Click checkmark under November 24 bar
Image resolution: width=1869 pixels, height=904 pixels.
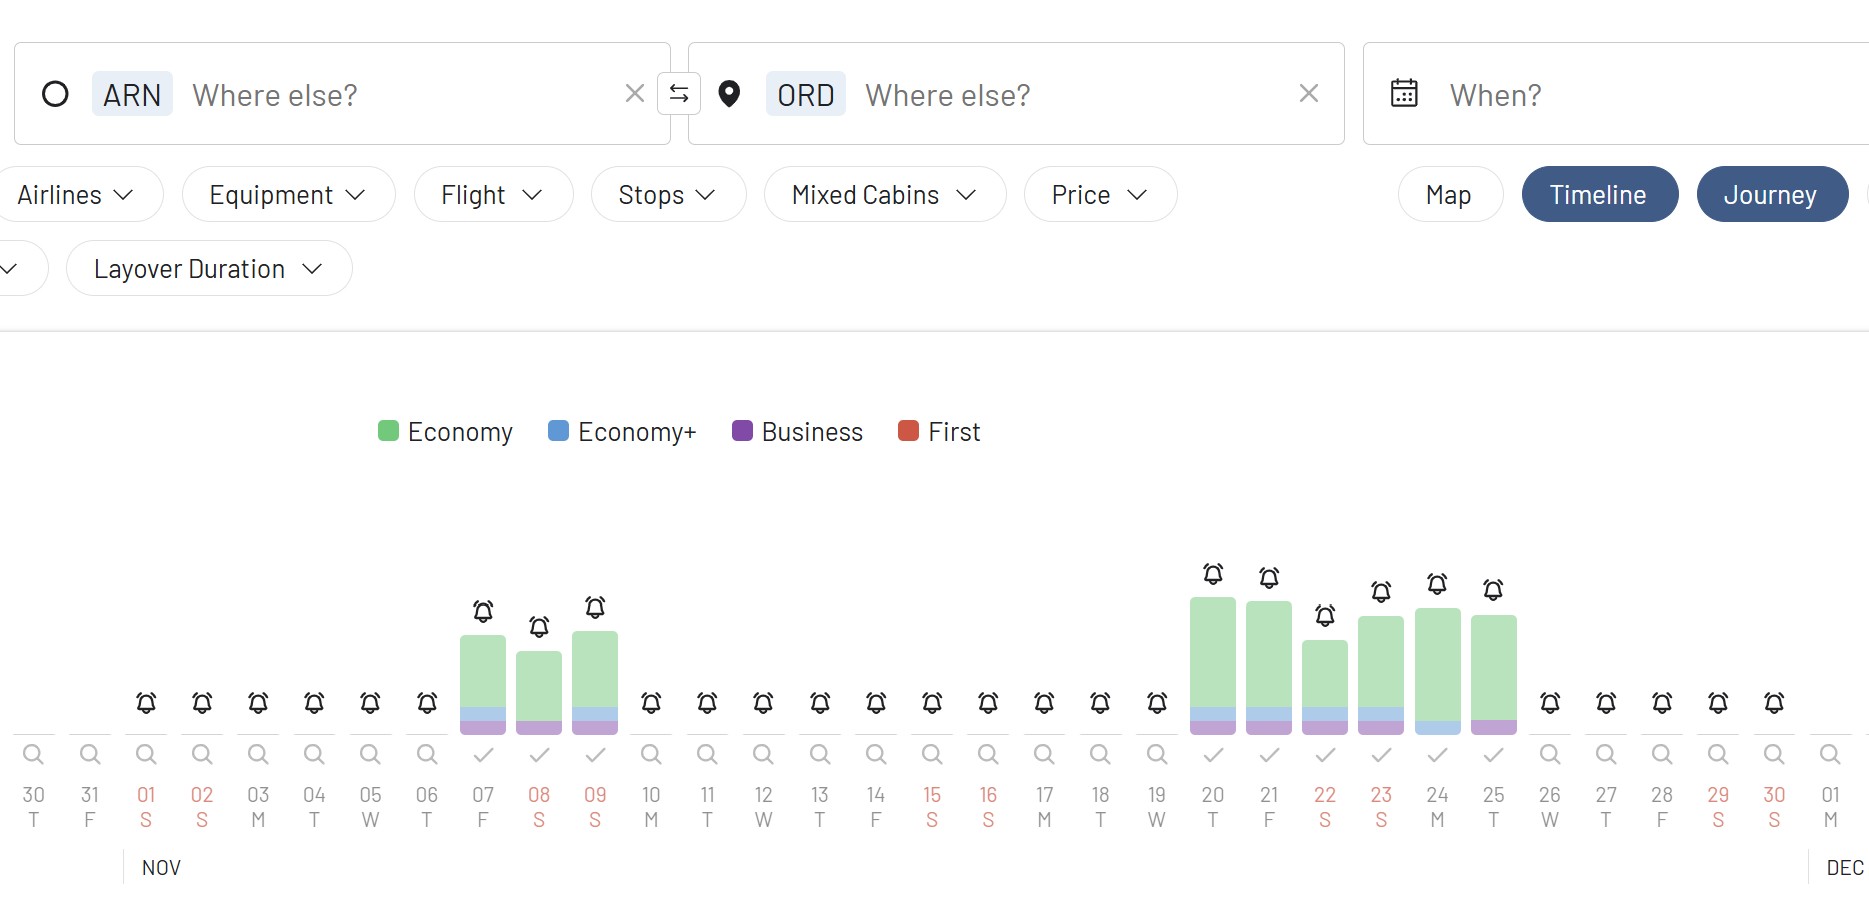tap(1437, 755)
